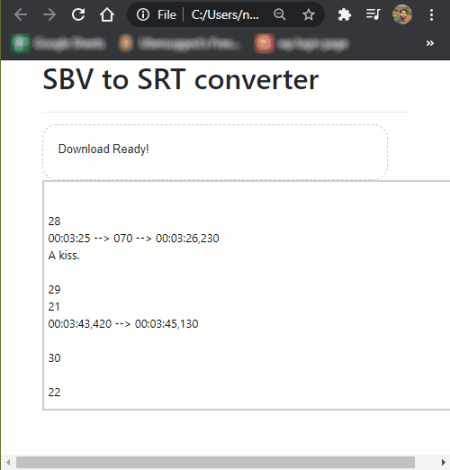Viewport: 450px width, 470px height.
Task: Go back with the browser back arrow
Action: coord(21,15)
